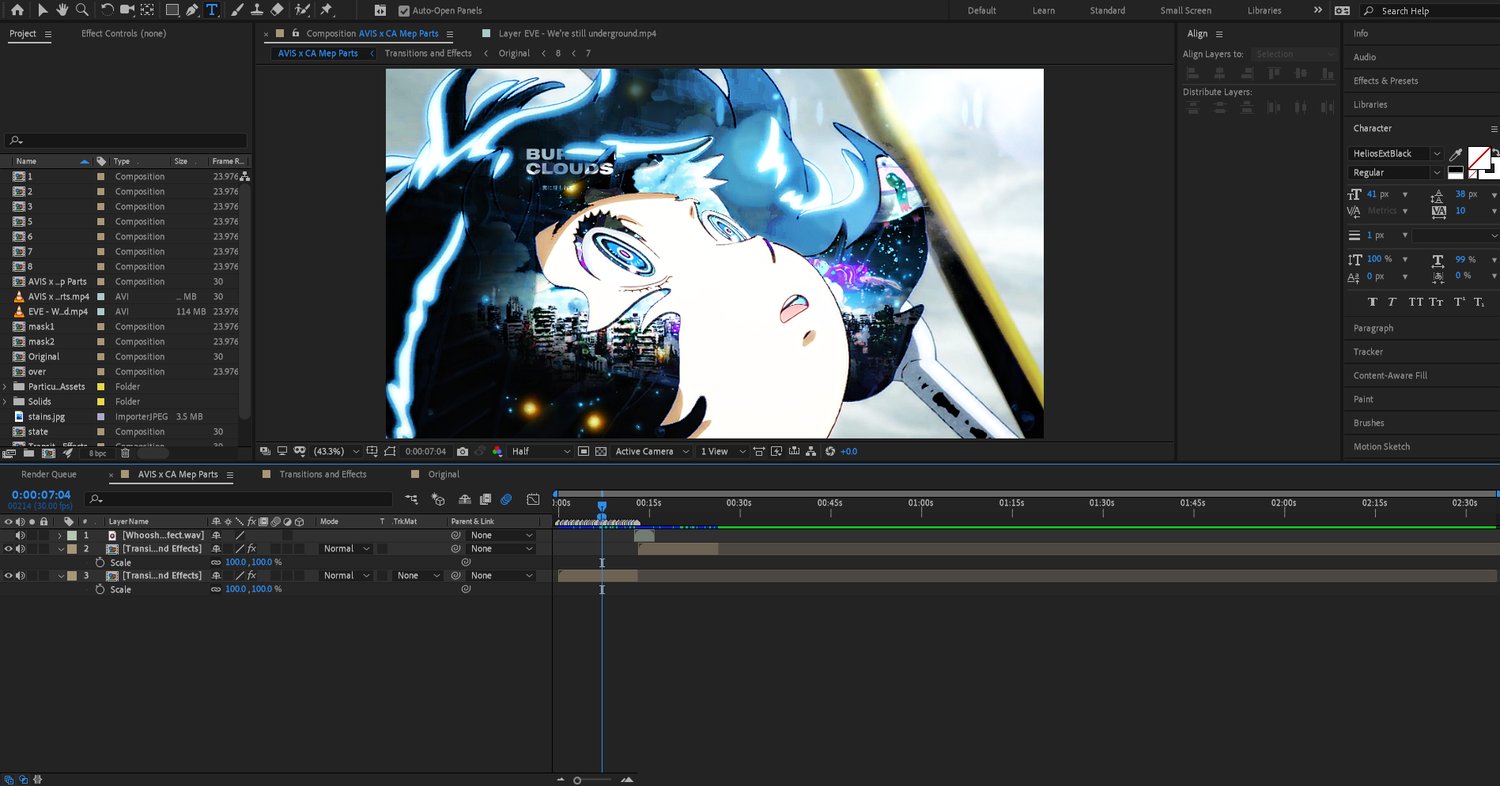The image size is (1500, 786).
Task: Open the Half resolution dropdown
Action: (541, 452)
